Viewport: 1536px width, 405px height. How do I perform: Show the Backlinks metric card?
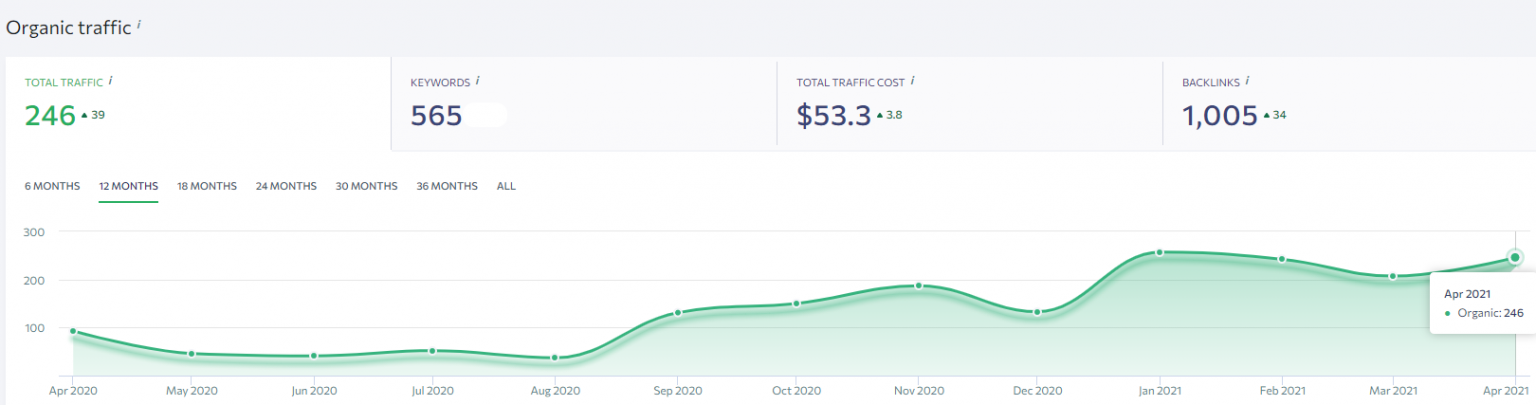tap(1348, 103)
